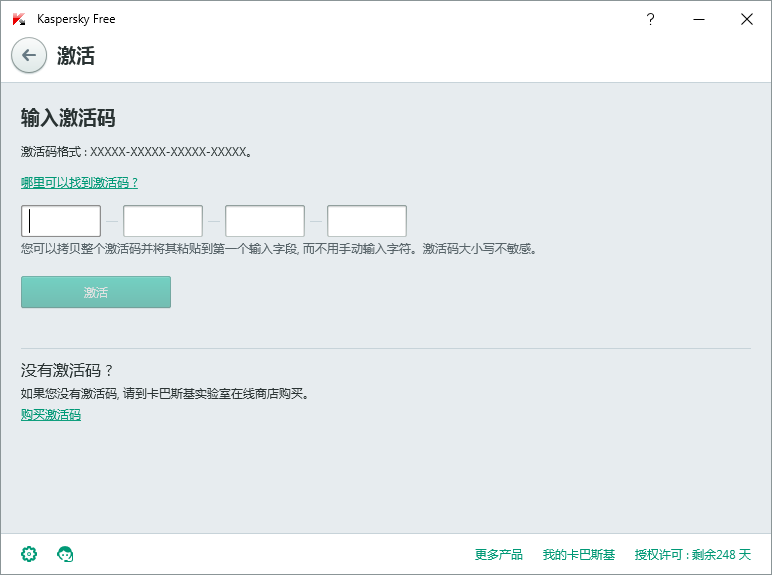Close the Kaspersky Free window
This screenshot has height=575, width=772.
click(x=746, y=19)
